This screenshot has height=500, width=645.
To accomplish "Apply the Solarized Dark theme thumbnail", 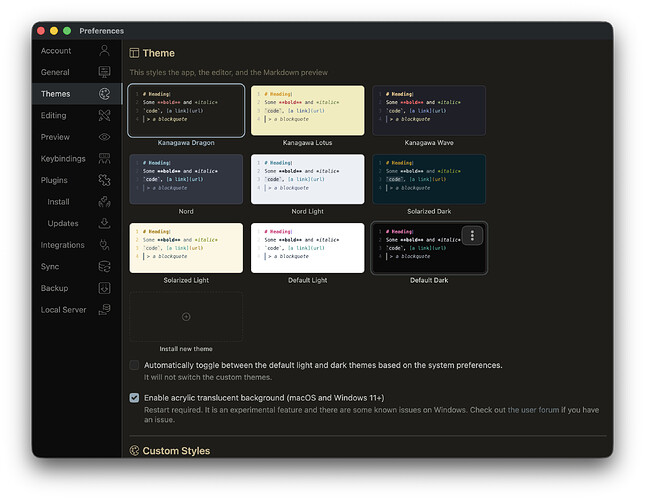I will 429,179.
